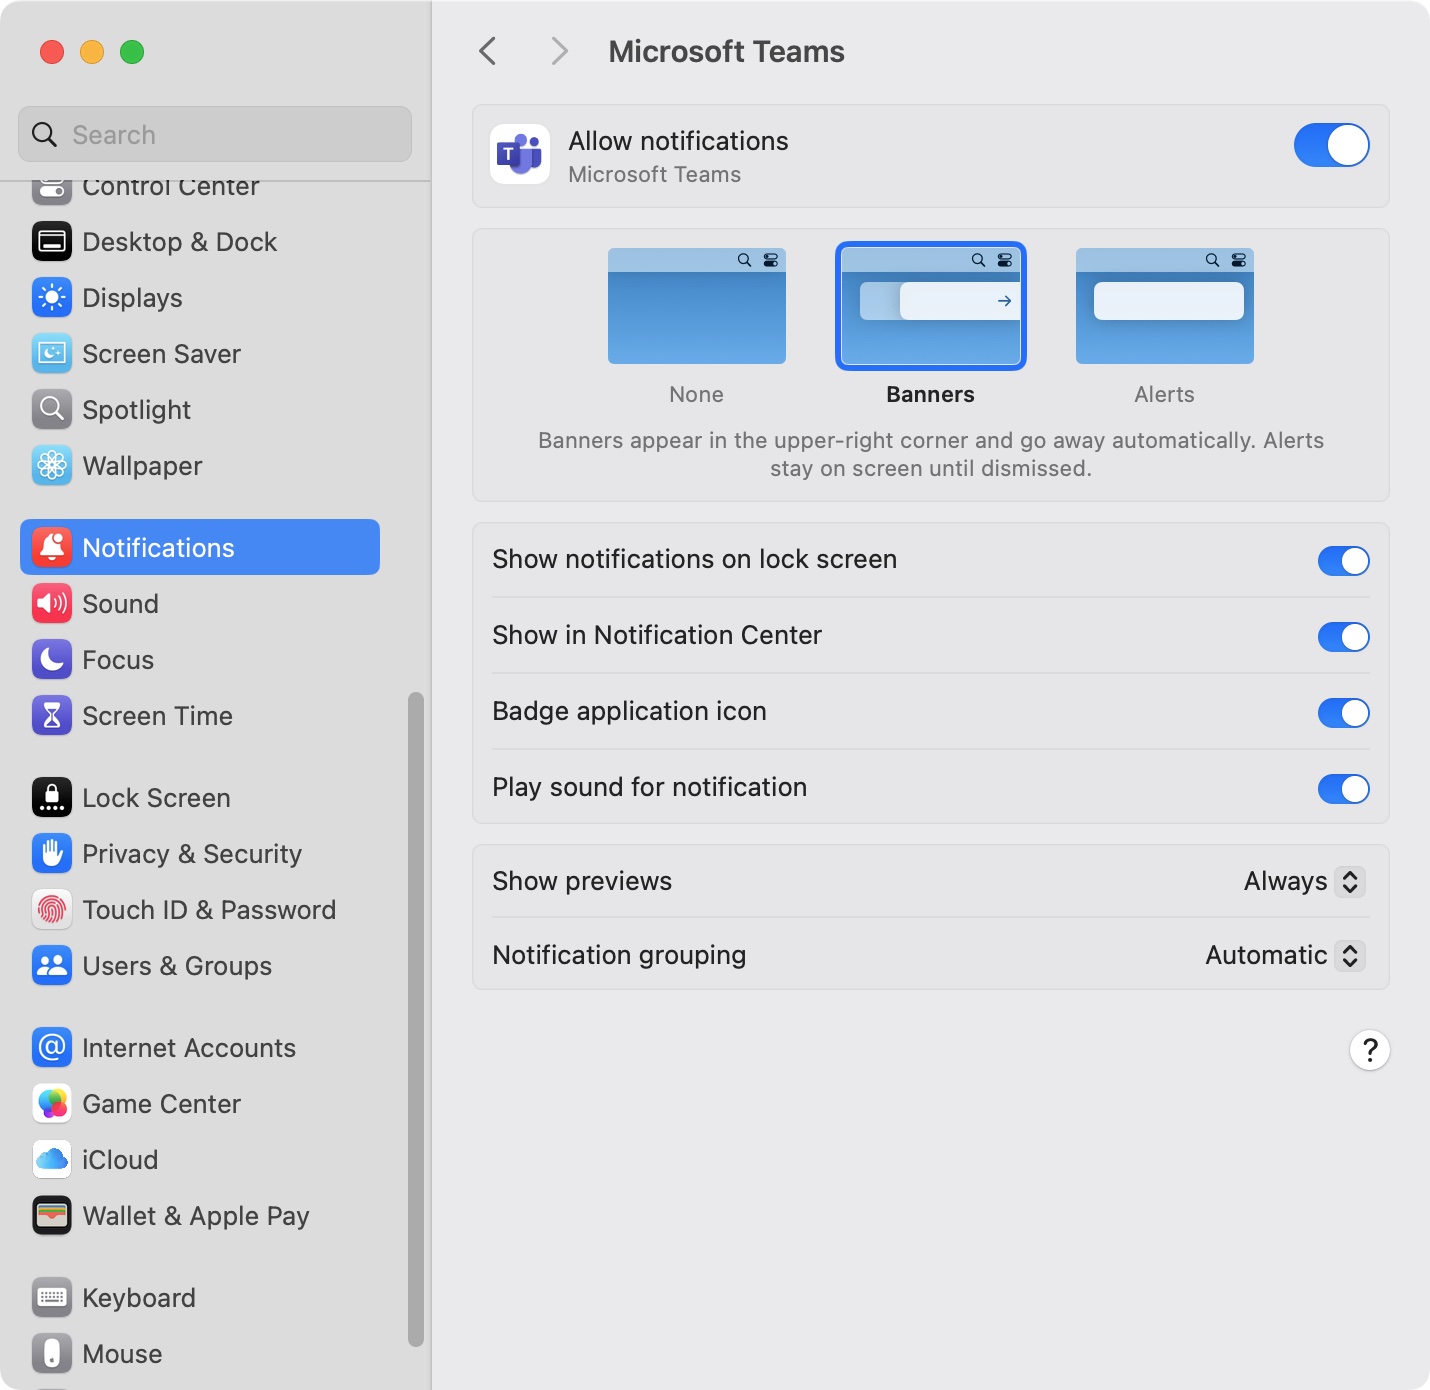The width and height of the screenshot is (1430, 1390).
Task: Open Focus via the moon icon
Action: (x=52, y=660)
